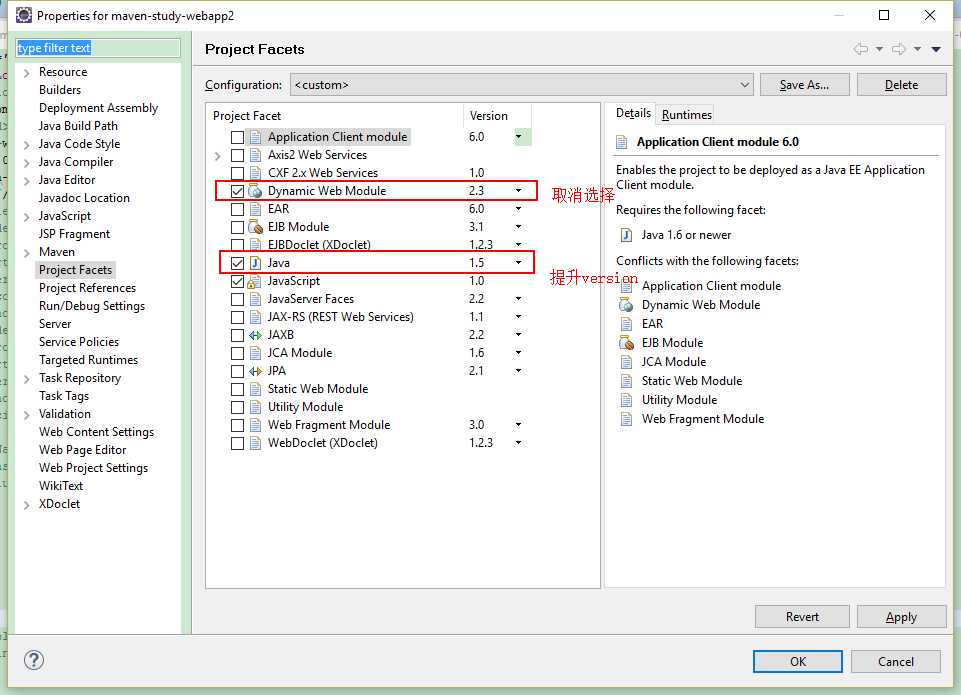Select Targeted Runtimes in the tree

click(x=88, y=360)
